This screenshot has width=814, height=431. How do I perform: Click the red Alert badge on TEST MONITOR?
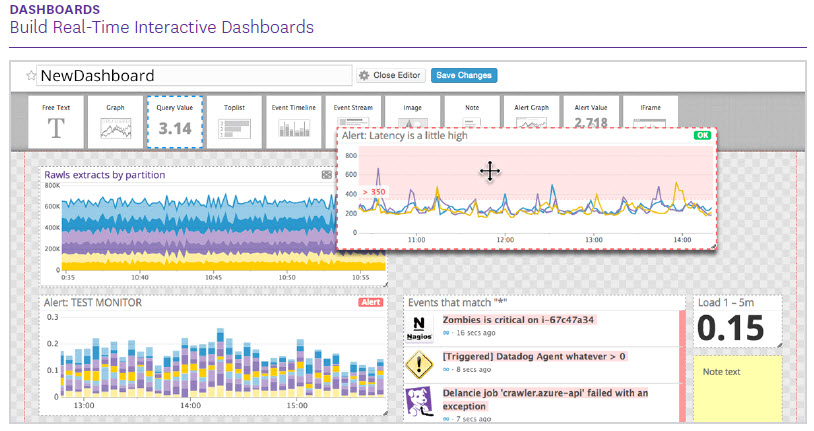coord(370,302)
